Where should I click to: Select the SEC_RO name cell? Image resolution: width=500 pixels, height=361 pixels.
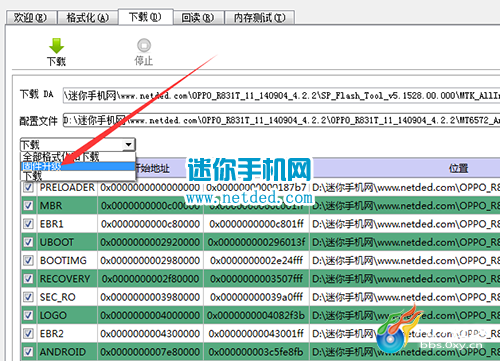coord(67,297)
